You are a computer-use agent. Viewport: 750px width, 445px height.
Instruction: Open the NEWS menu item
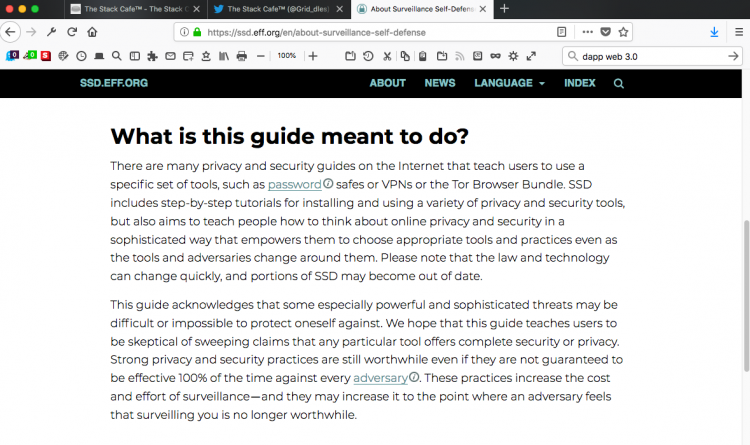pos(440,83)
